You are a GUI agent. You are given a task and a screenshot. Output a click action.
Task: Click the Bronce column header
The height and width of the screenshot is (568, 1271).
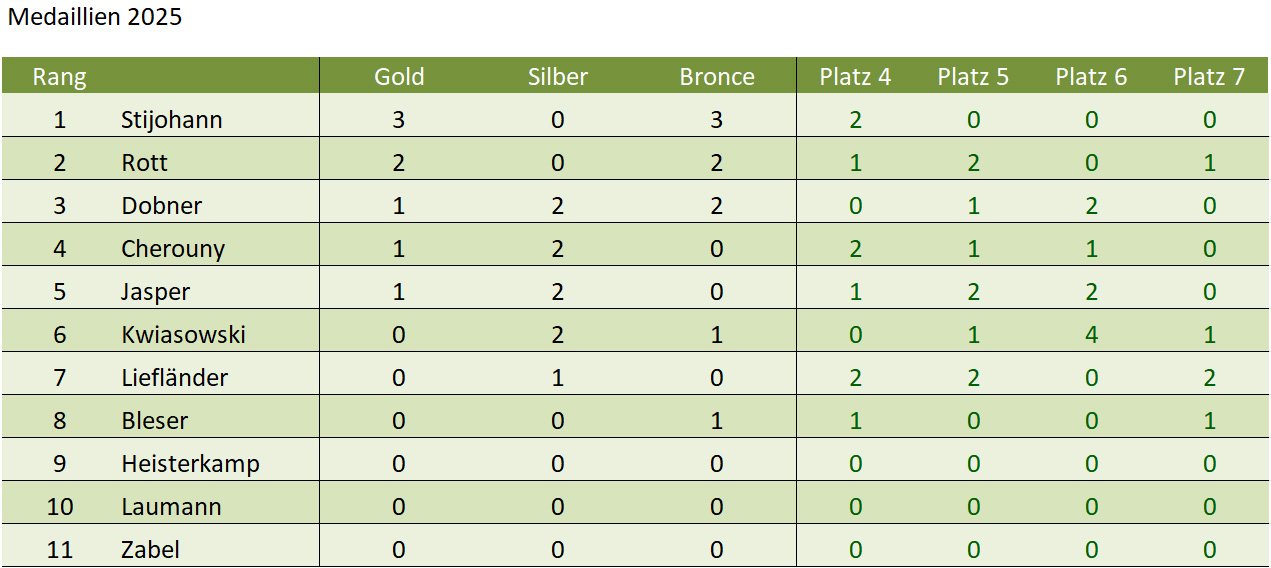click(717, 77)
